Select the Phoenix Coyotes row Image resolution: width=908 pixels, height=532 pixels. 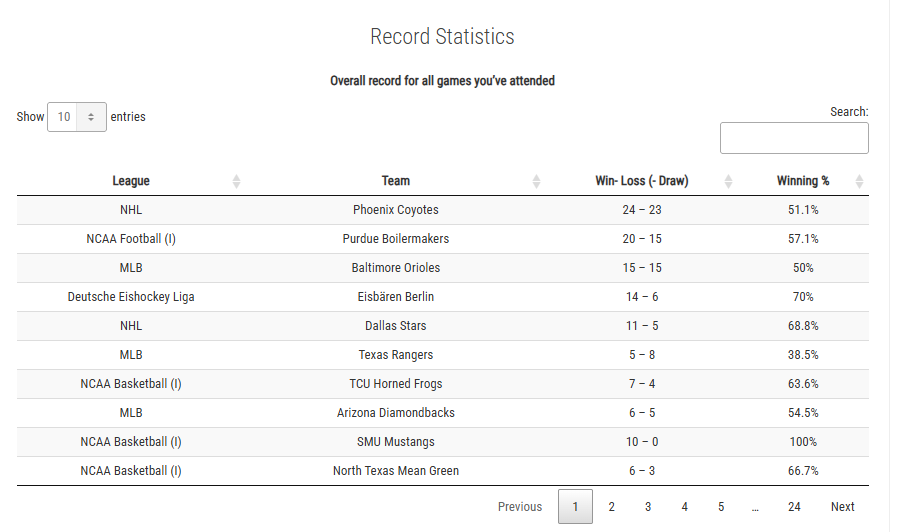[442, 210]
